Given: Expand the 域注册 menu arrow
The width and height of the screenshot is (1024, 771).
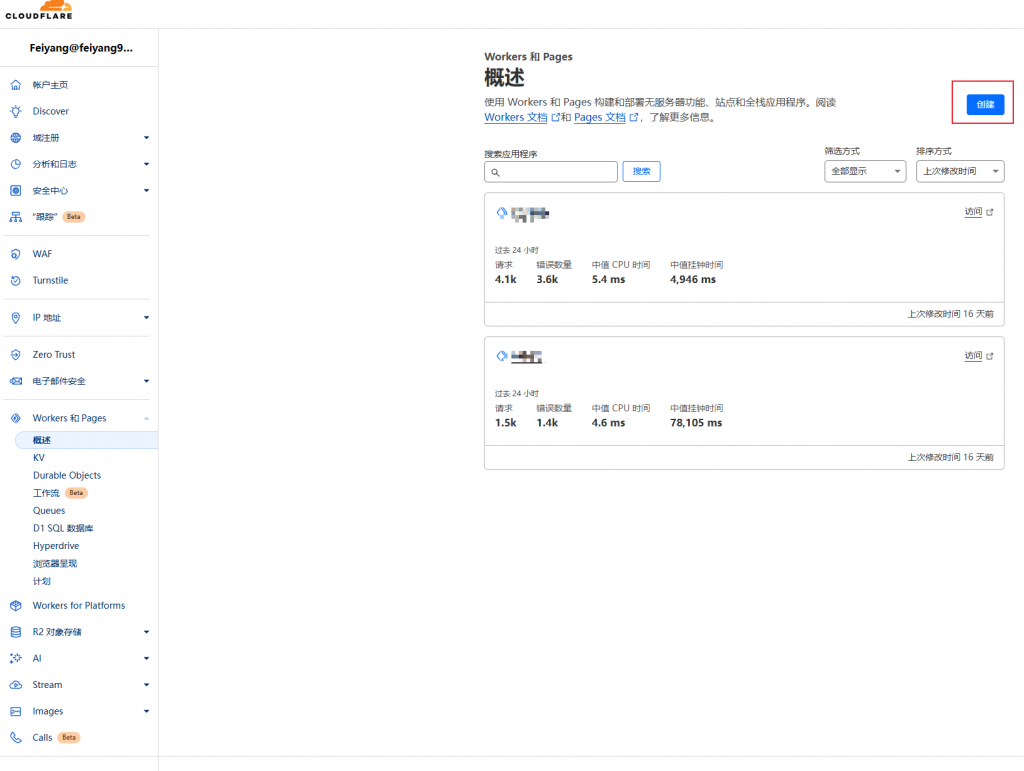Looking at the screenshot, I should (x=146, y=138).
